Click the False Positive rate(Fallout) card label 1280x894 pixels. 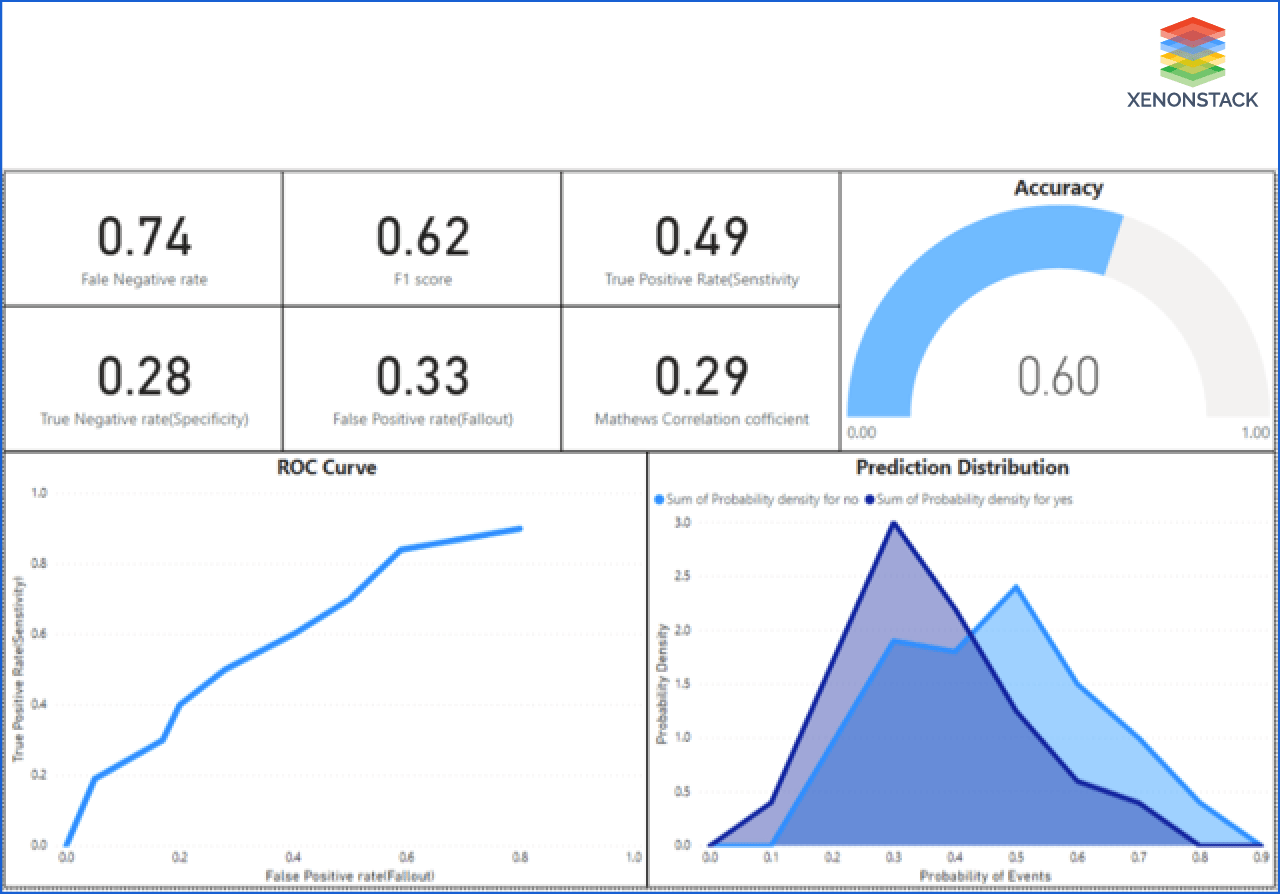pyautogui.click(x=423, y=419)
